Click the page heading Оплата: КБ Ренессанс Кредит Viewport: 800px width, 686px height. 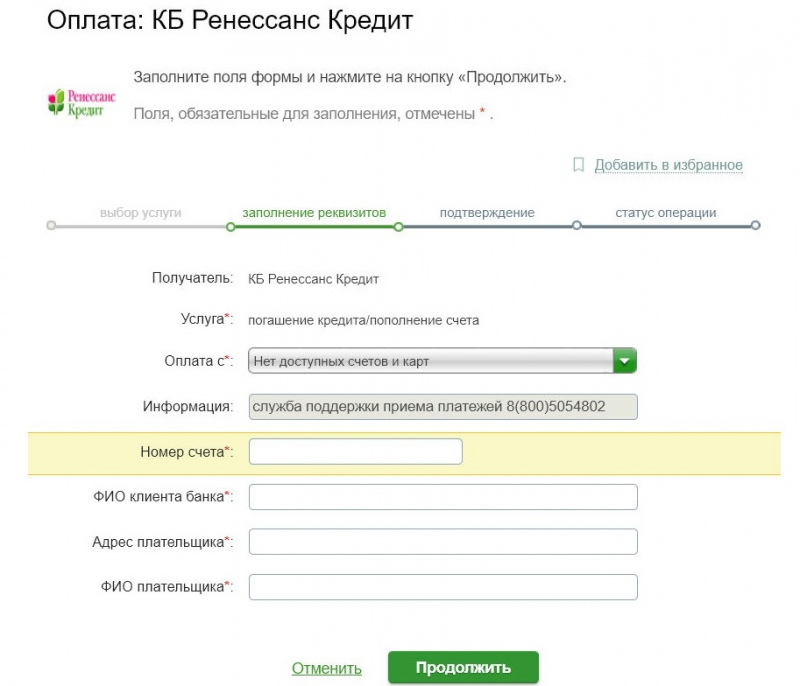230,20
